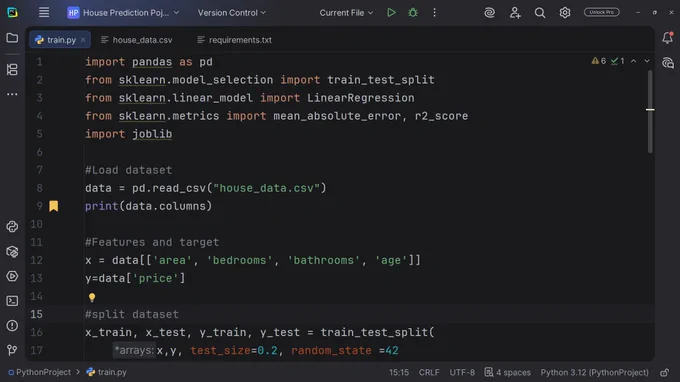
Task: Go to previous highlighted problem arrow
Action: pyautogui.click(x=634, y=61)
